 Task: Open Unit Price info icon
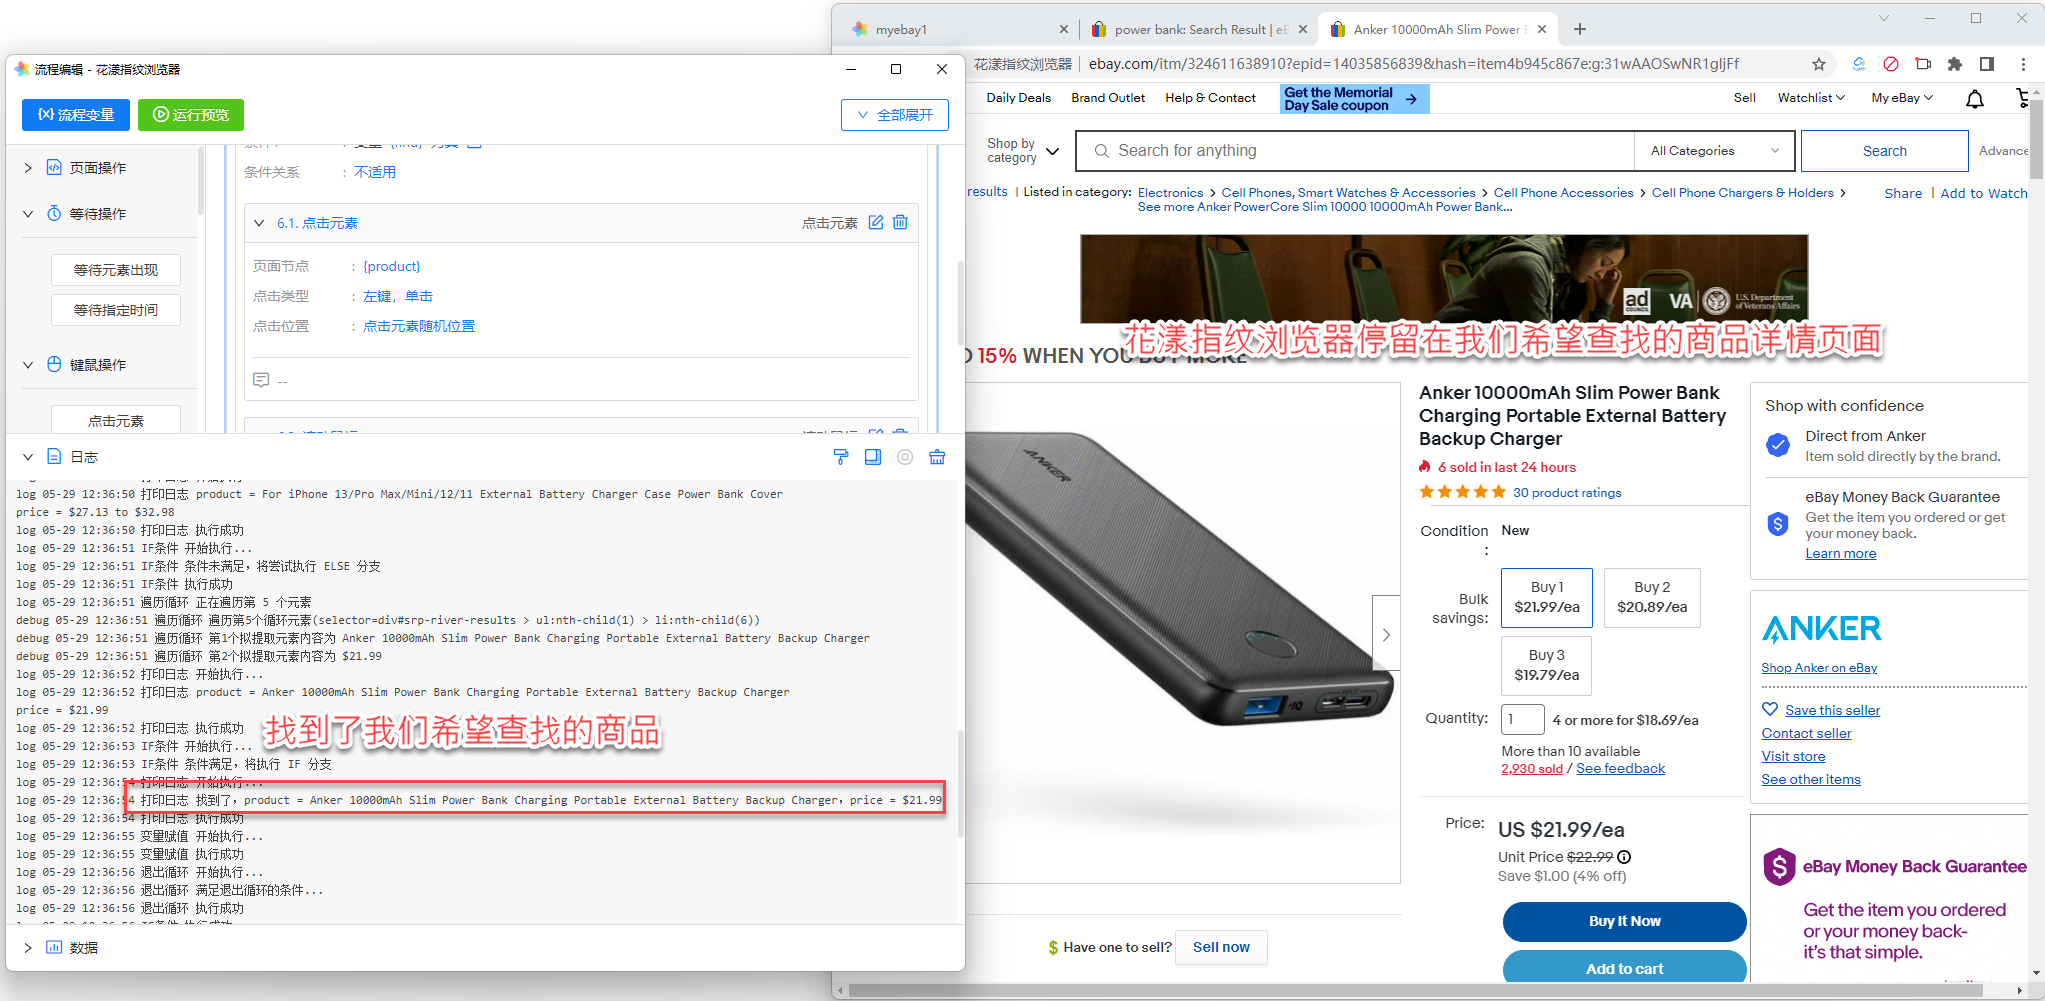click(x=1624, y=857)
